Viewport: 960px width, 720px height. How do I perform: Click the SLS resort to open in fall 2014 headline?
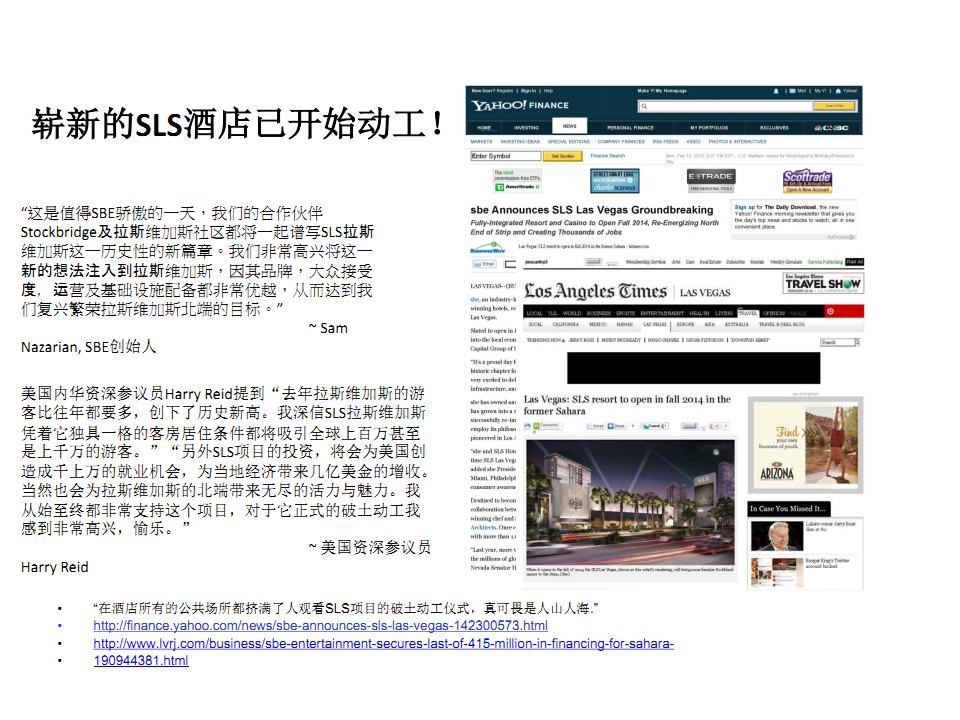point(627,405)
